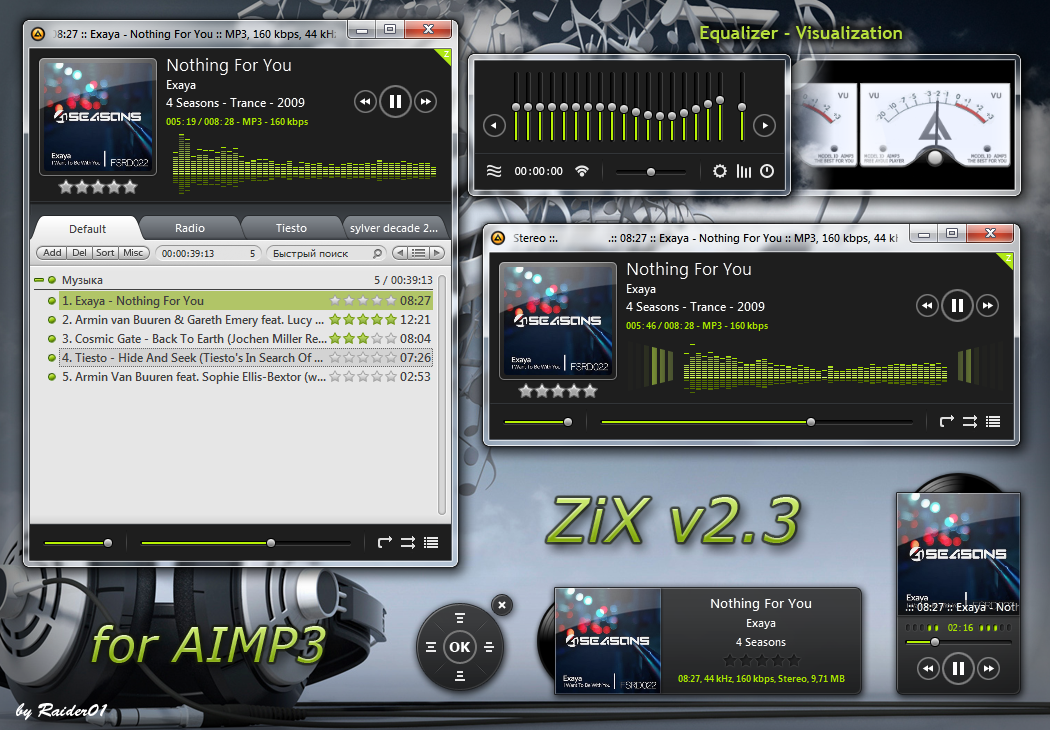
Task: Click the radio signal icon in equalizer window
Action: pyautogui.click(x=582, y=171)
